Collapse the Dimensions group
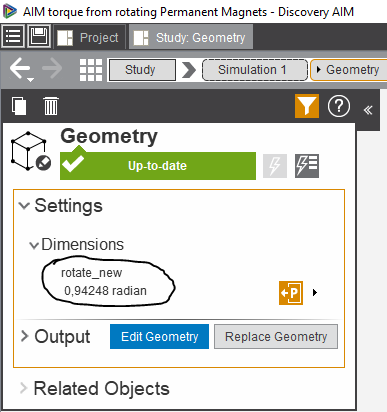387x412 pixels. [x=34, y=246]
